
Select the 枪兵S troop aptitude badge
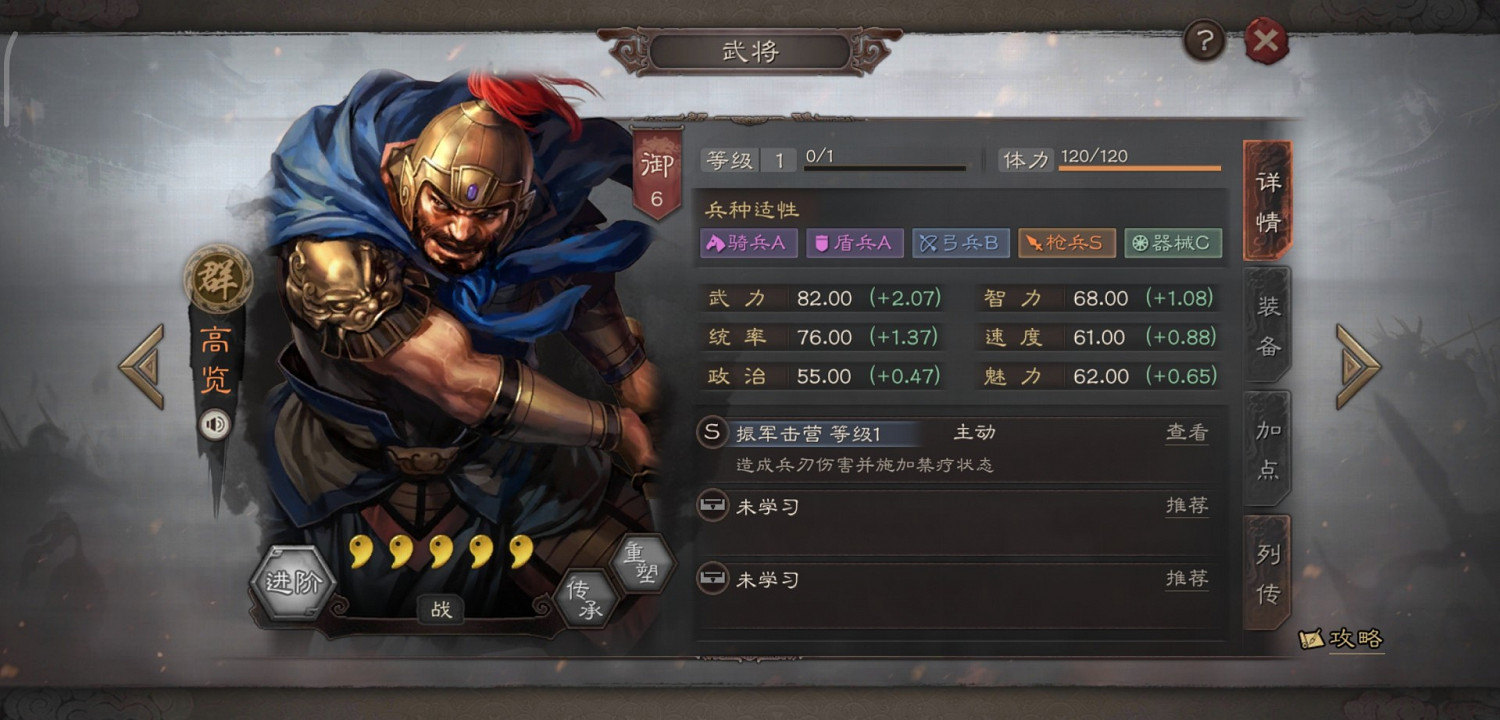[x=1067, y=243]
